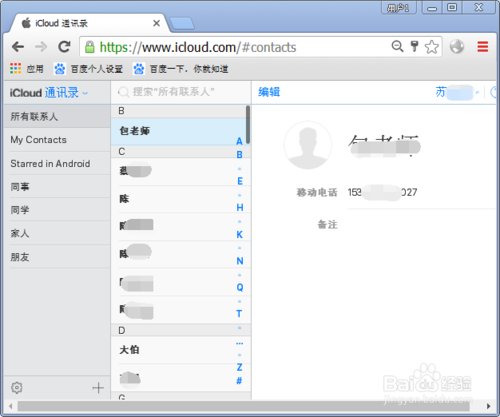Image resolution: width=500 pixels, height=417 pixels.
Task: Open the 百度一下,你就知道 bookmark
Action: 181,69
